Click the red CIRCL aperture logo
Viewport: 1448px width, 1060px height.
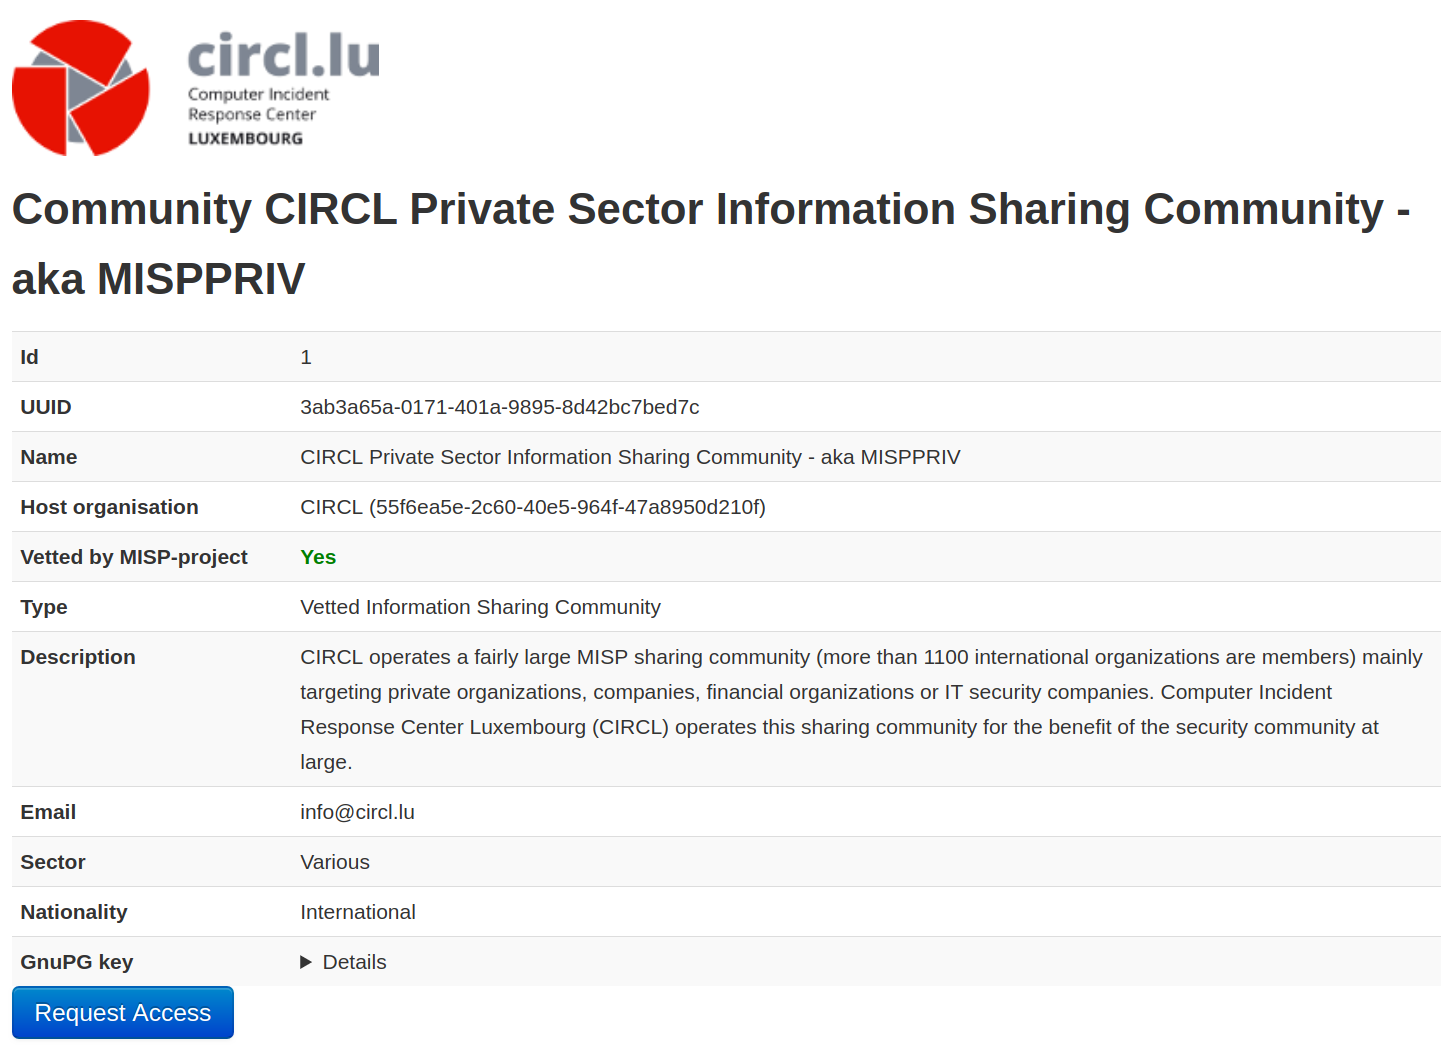click(x=81, y=88)
